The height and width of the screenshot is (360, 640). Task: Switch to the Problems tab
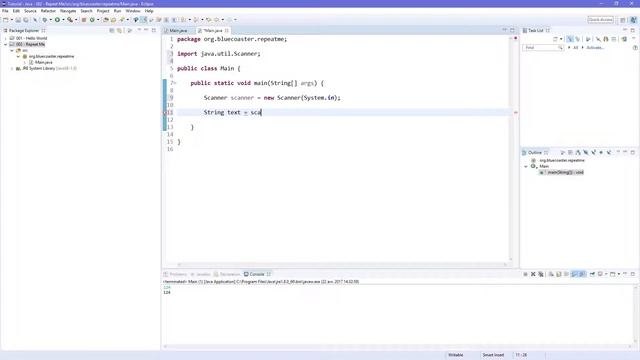175,274
